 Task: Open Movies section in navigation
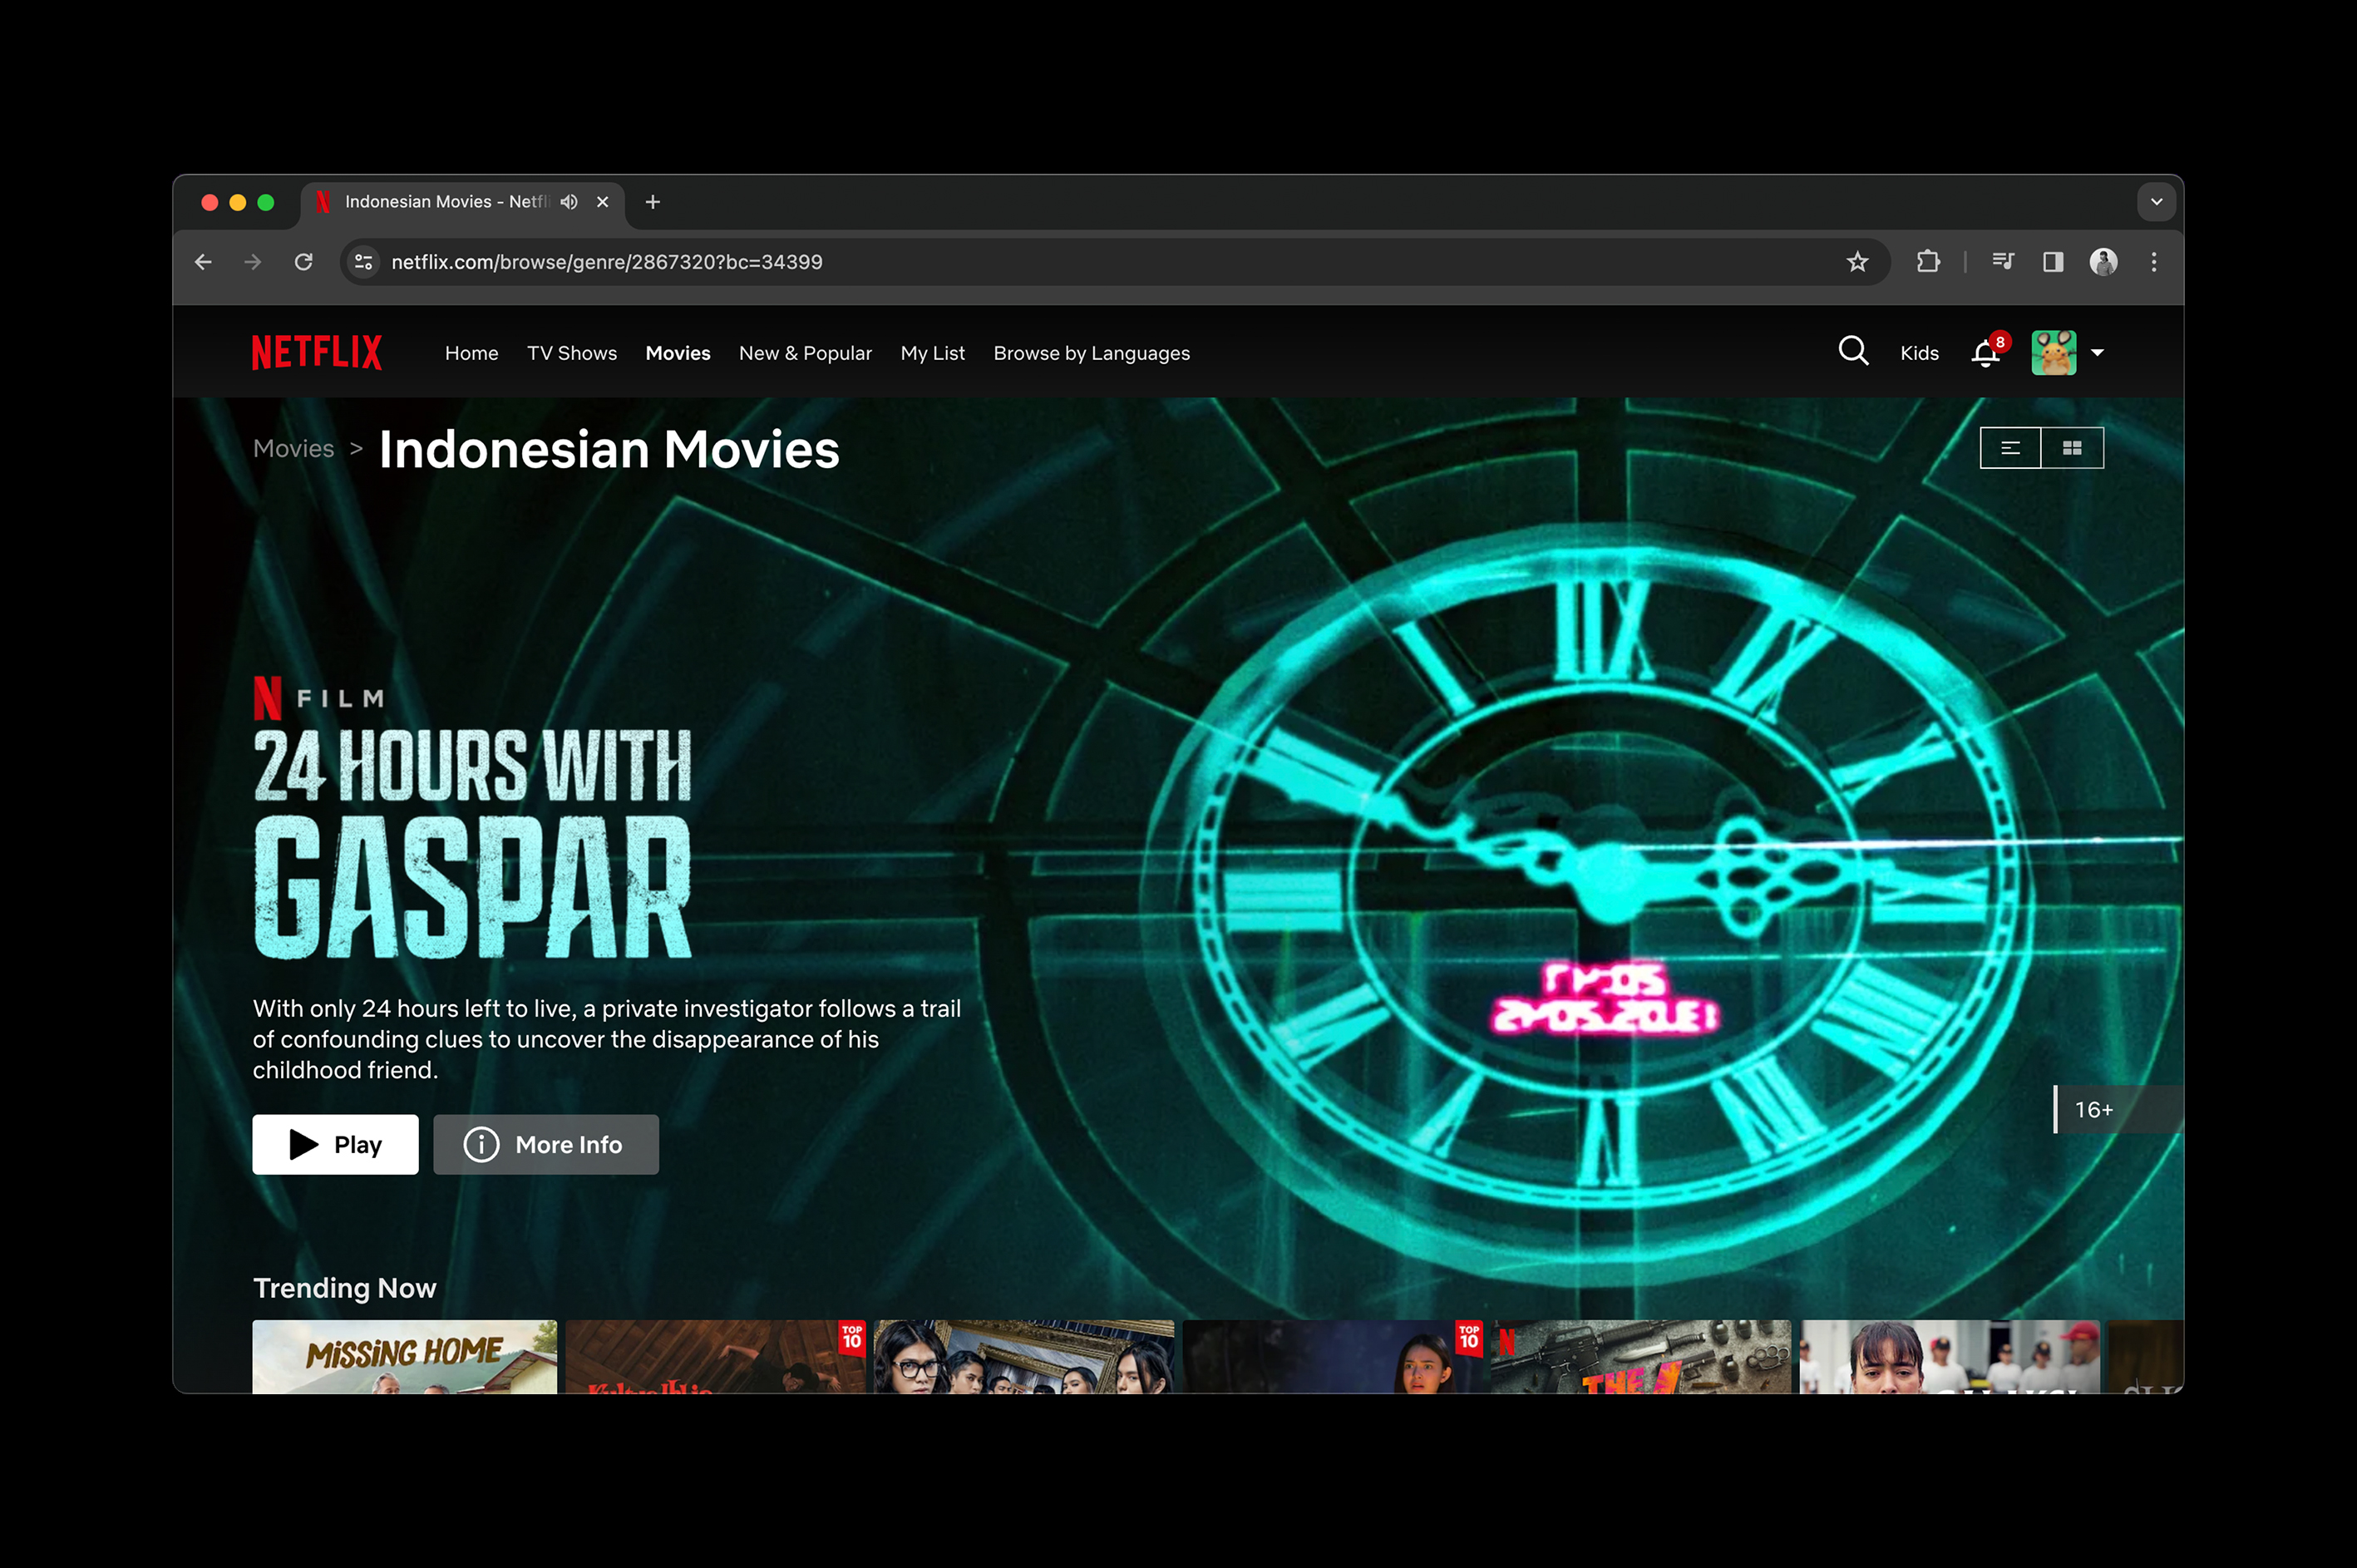tap(678, 353)
